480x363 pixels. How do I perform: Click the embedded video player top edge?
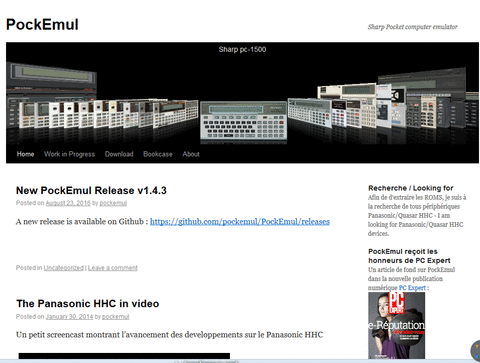tap(124, 356)
